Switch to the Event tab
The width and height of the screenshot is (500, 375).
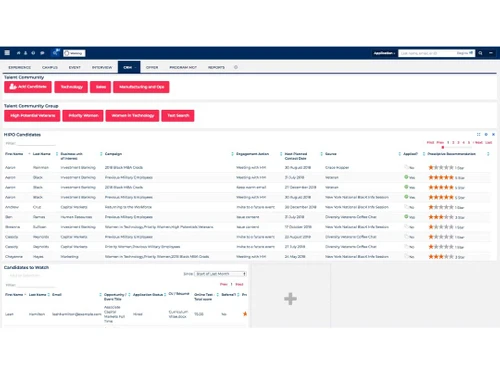(x=75, y=67)
